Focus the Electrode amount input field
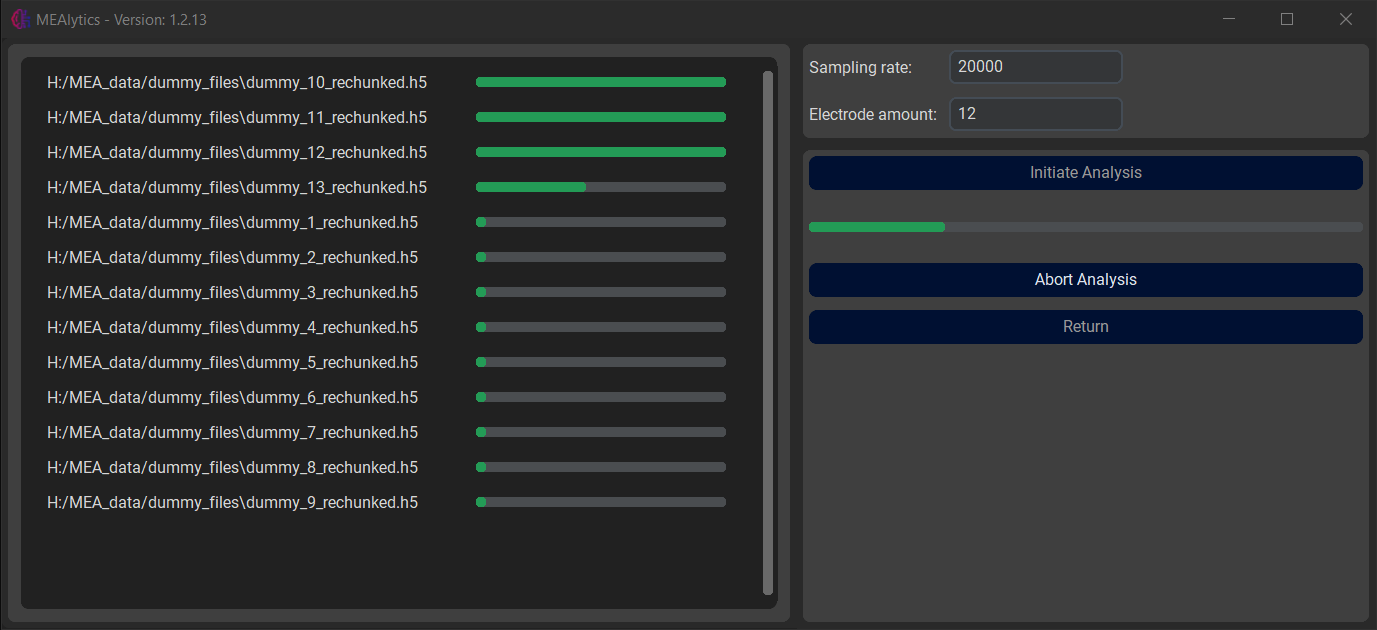1377x630 pixels. coord(1035,114)
